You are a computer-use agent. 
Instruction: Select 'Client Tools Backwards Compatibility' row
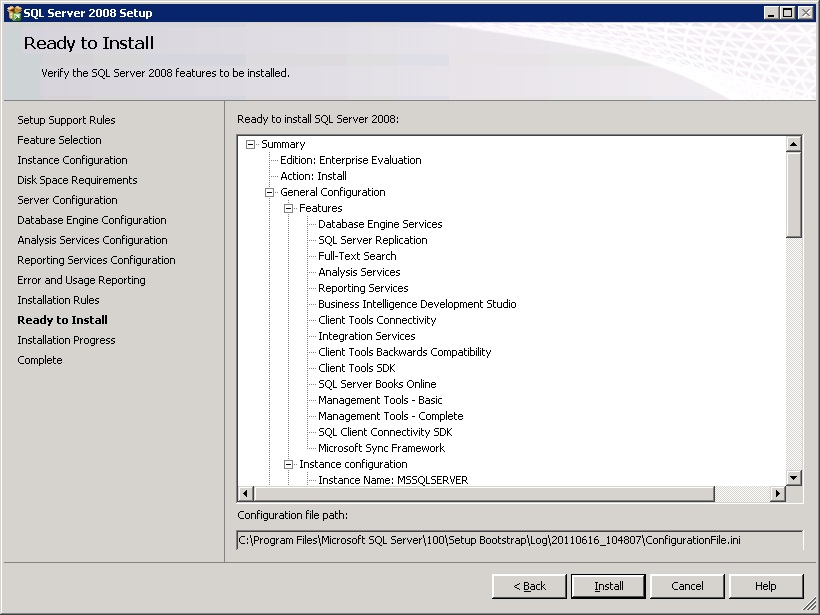[405, 352]
